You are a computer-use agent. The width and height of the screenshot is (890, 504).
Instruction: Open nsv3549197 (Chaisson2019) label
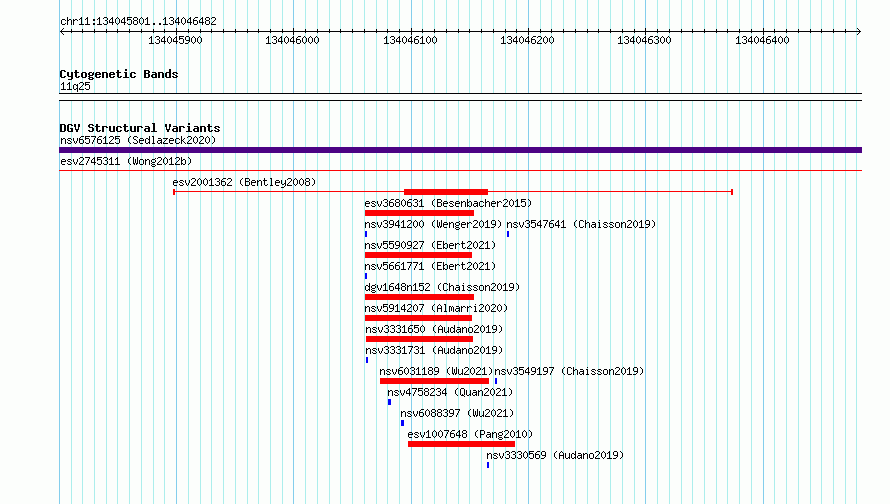click(x=569, y=371)
